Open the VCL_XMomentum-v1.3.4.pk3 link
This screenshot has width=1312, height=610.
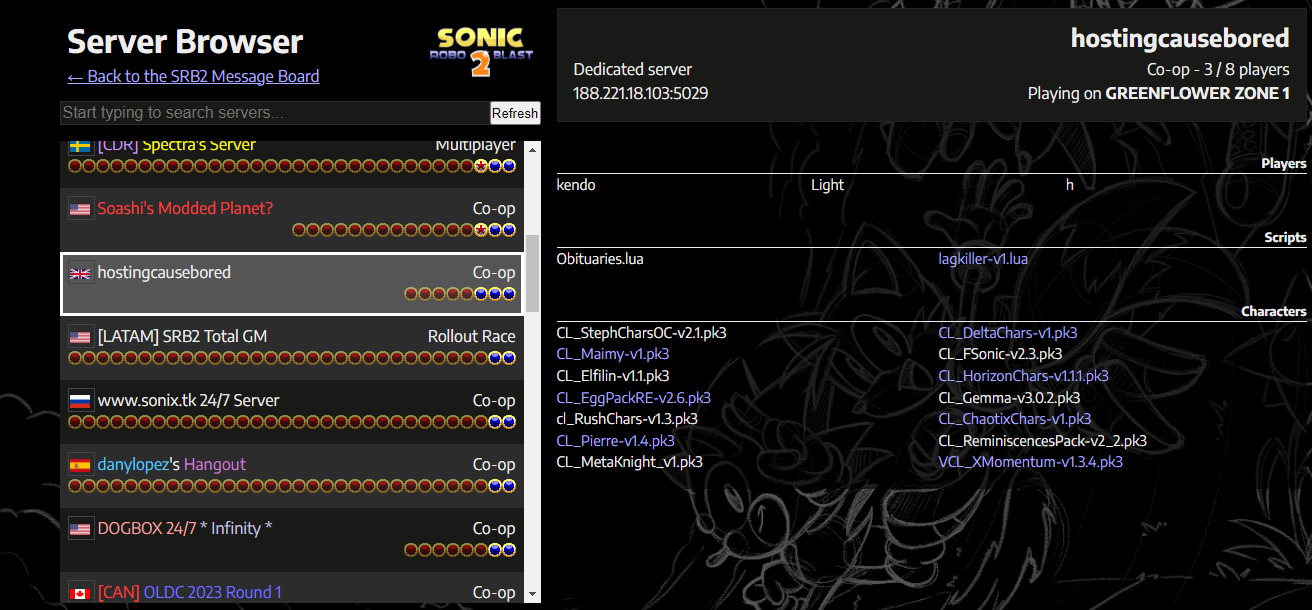(1030, 462)
